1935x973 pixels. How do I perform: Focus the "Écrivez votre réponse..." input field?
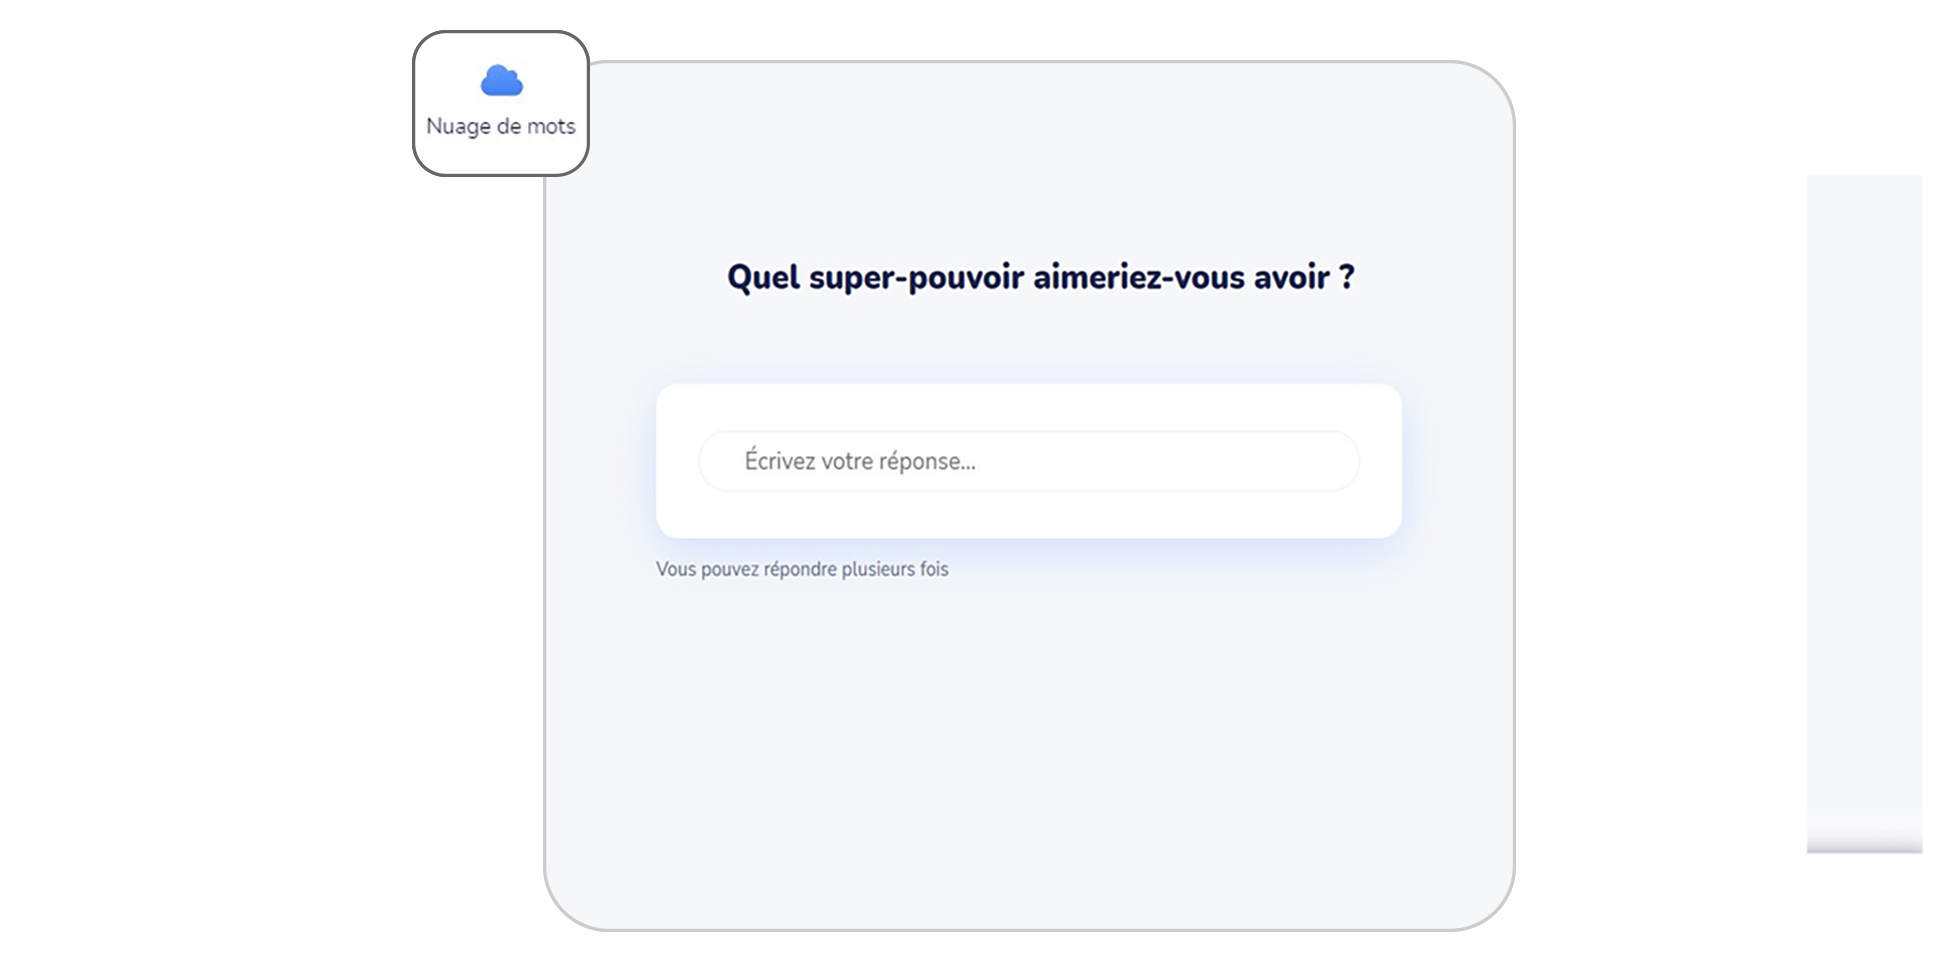[x=1028, y=461]
